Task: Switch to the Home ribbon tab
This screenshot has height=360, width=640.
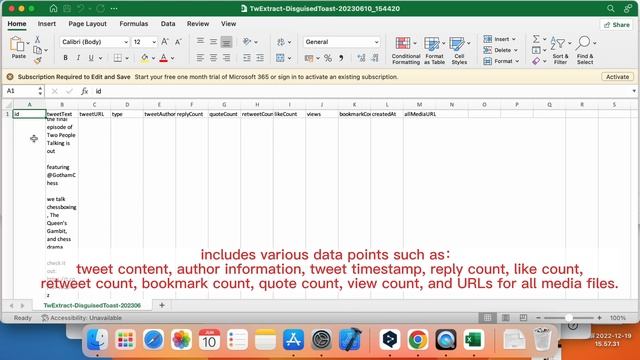Action: tap(17, 24)
